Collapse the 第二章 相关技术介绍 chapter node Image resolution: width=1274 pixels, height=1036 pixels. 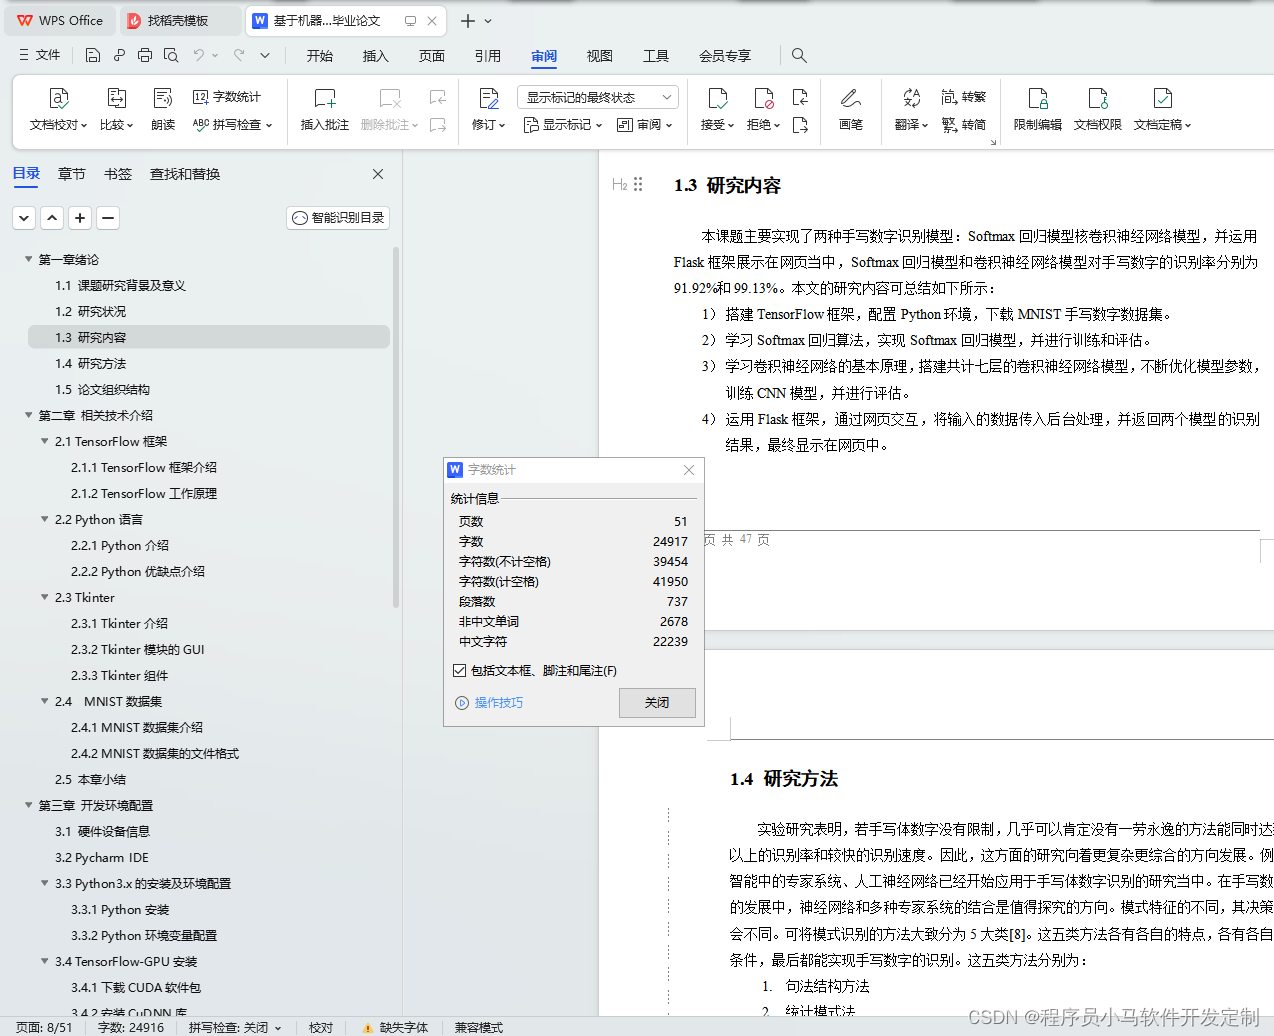pos(28,415)
